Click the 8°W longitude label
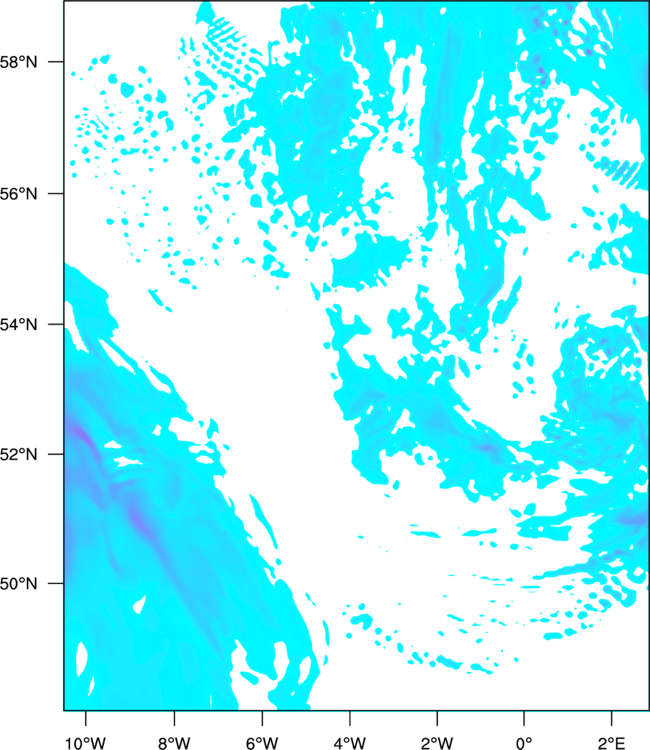This screenshot has height=750, width=650. (174, 743)
